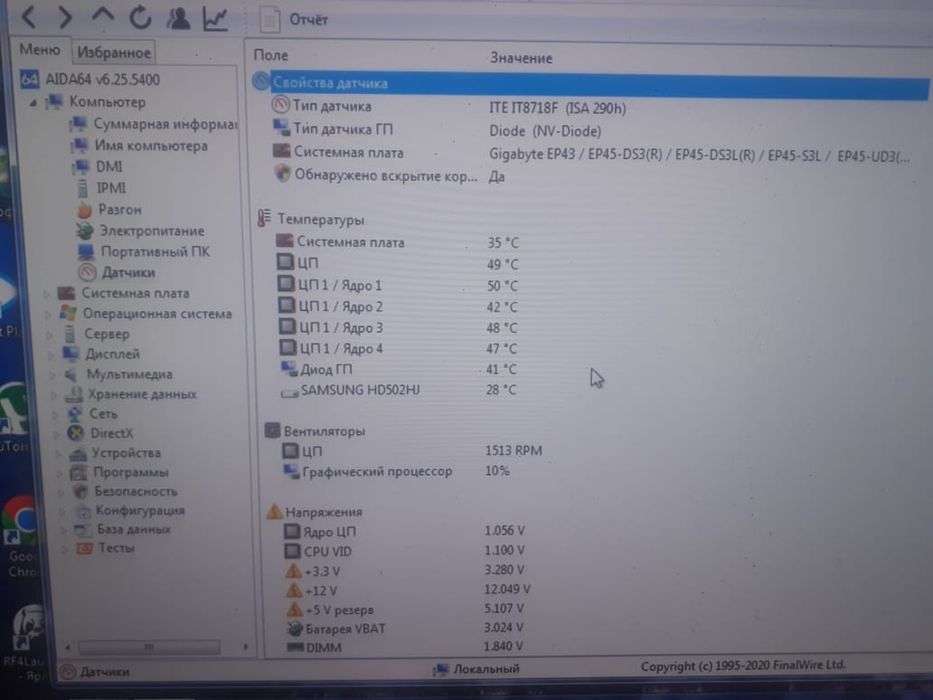
Task: Click the shield icon beside Обнаружено вскрытие
Action: 283,174
